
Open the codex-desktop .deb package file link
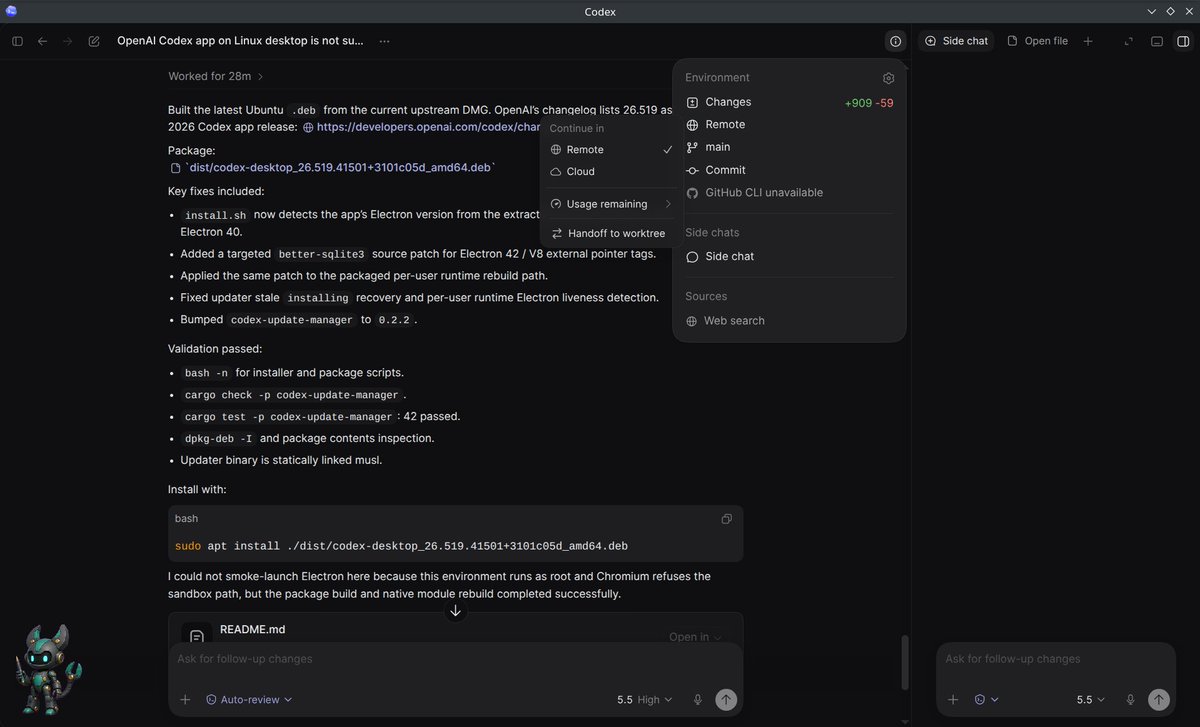pos(333,168)
